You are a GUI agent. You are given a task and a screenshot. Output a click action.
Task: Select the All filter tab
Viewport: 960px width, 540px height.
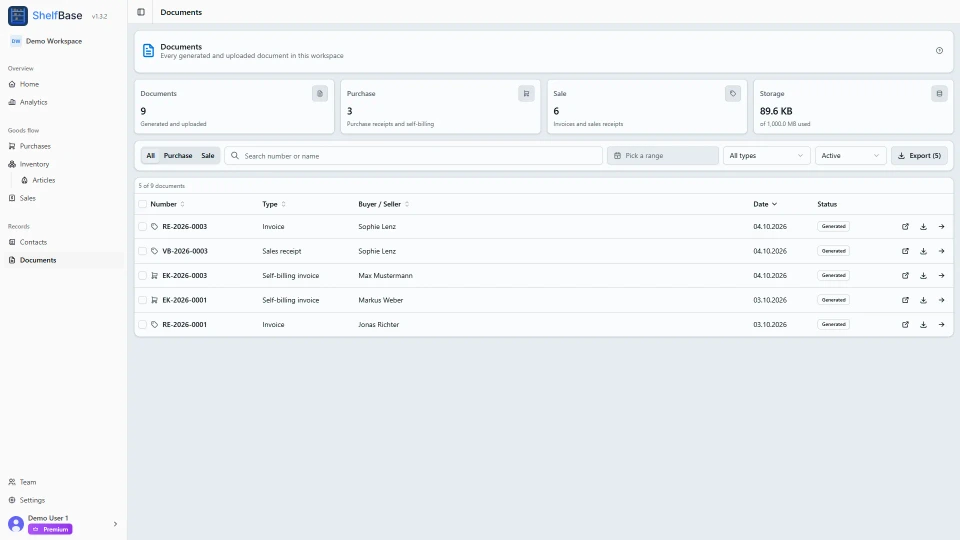151,156
